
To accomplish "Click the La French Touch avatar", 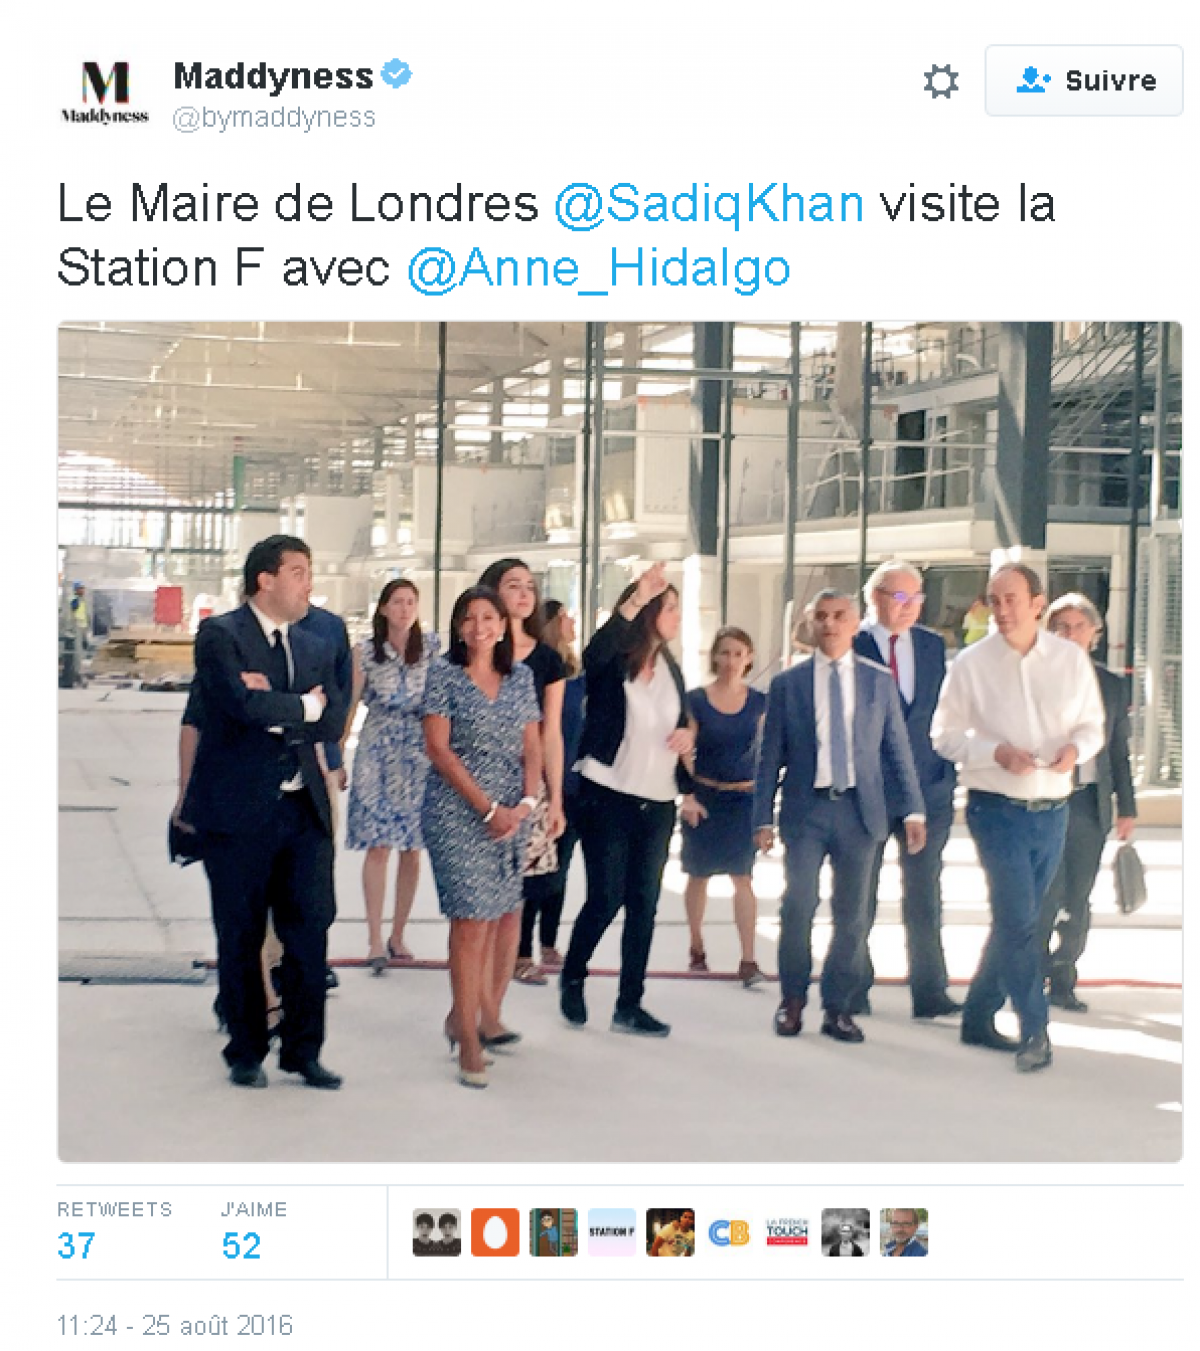I will [x=787, y=1232].
